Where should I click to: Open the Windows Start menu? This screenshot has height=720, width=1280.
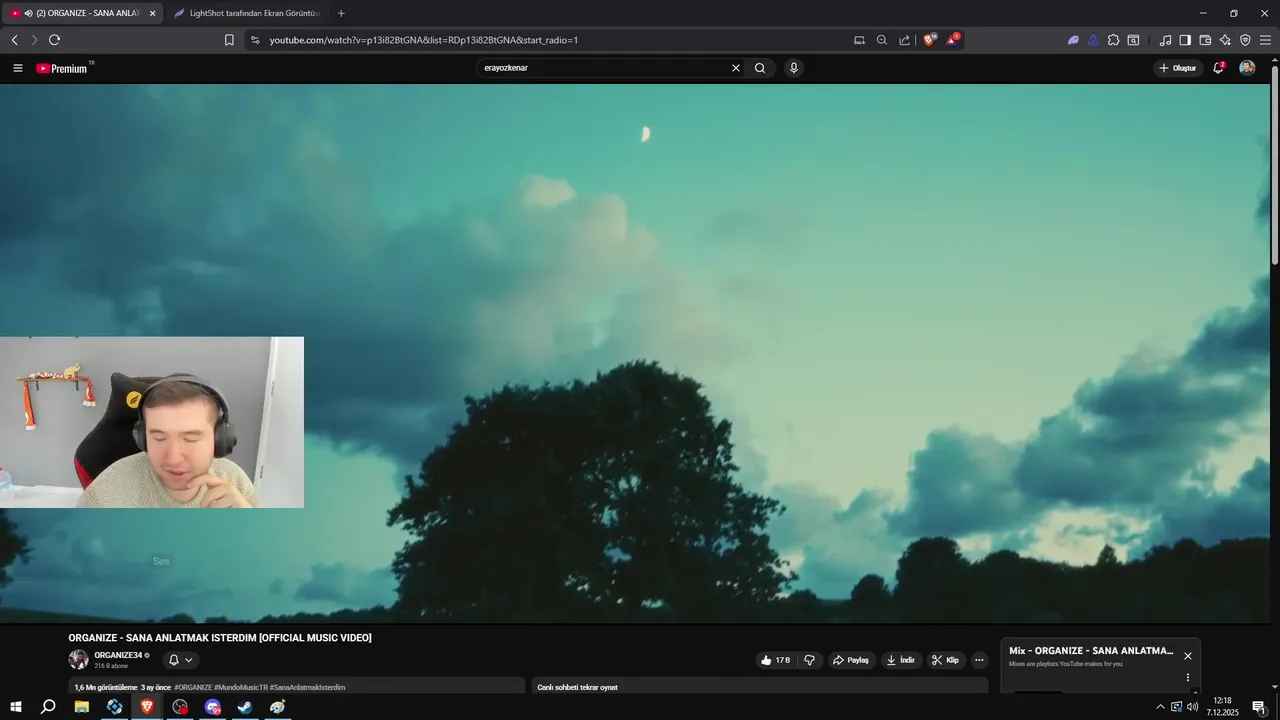point(15,707)
